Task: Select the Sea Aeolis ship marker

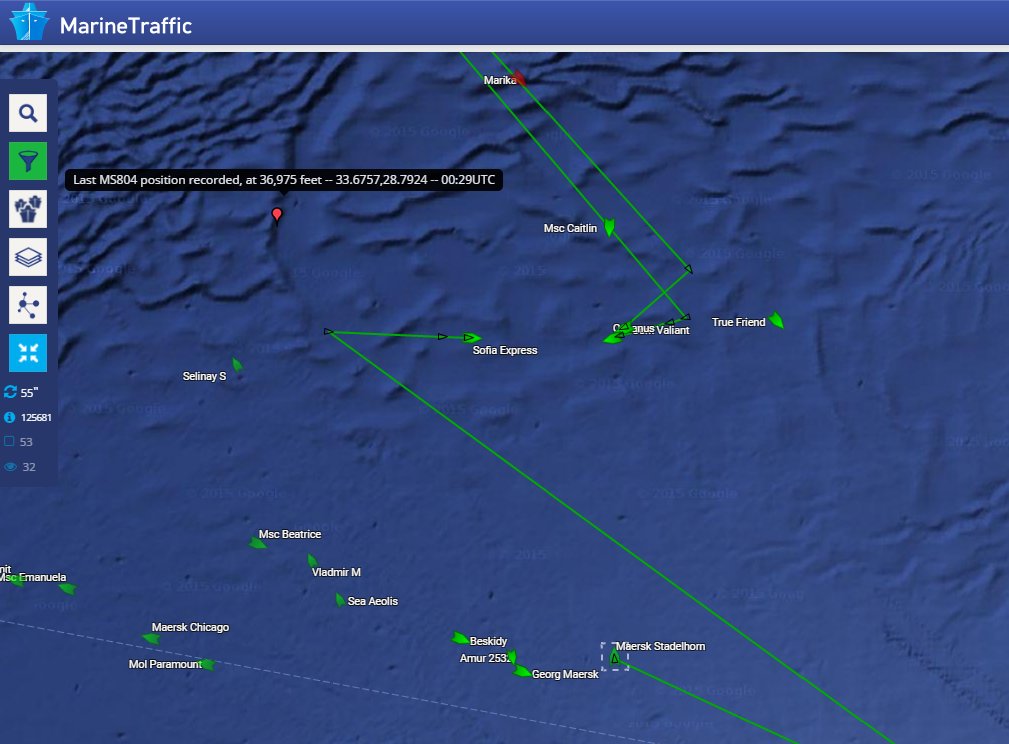Action: 340,600
